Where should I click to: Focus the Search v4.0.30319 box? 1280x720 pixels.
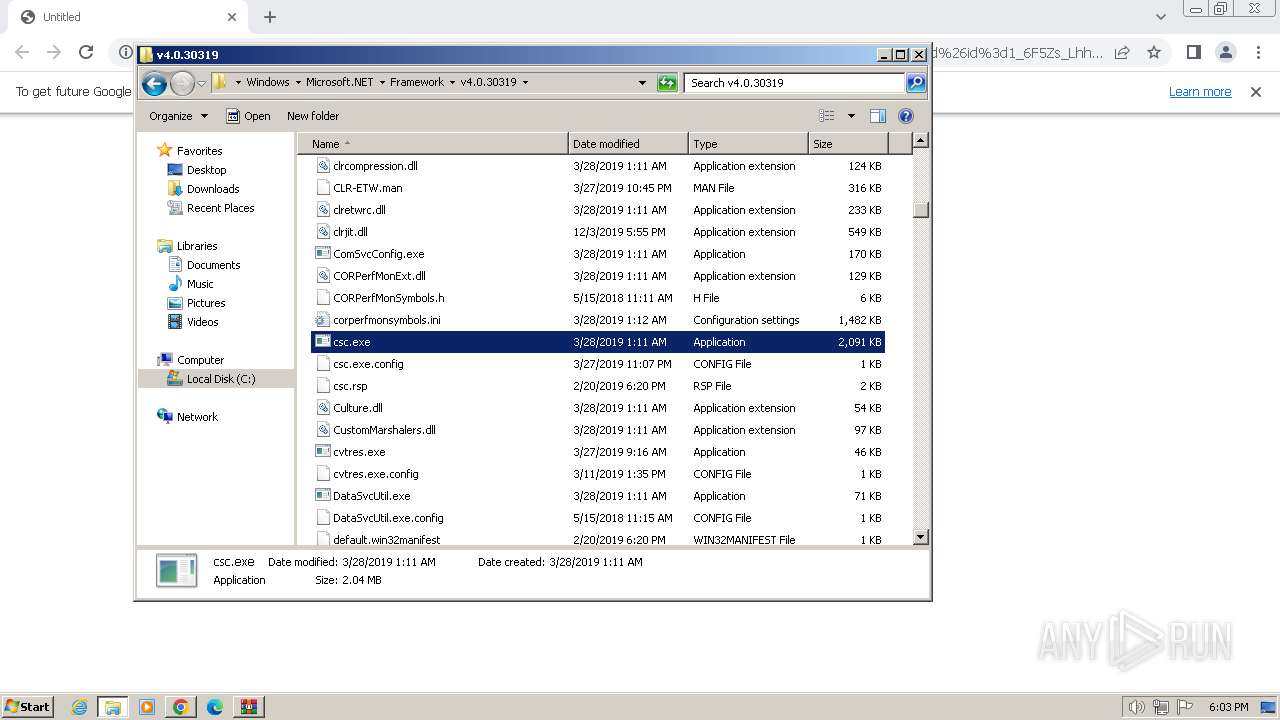796,83
